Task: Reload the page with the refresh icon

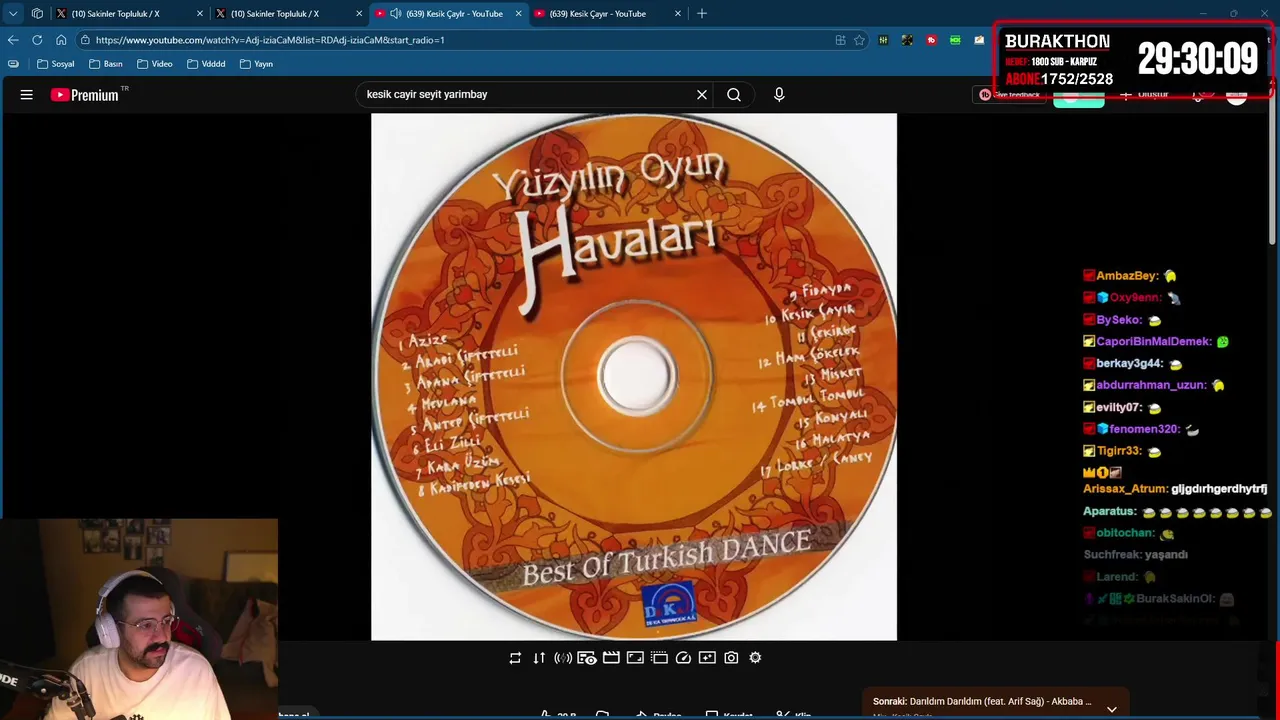Action: pos(37,40)
